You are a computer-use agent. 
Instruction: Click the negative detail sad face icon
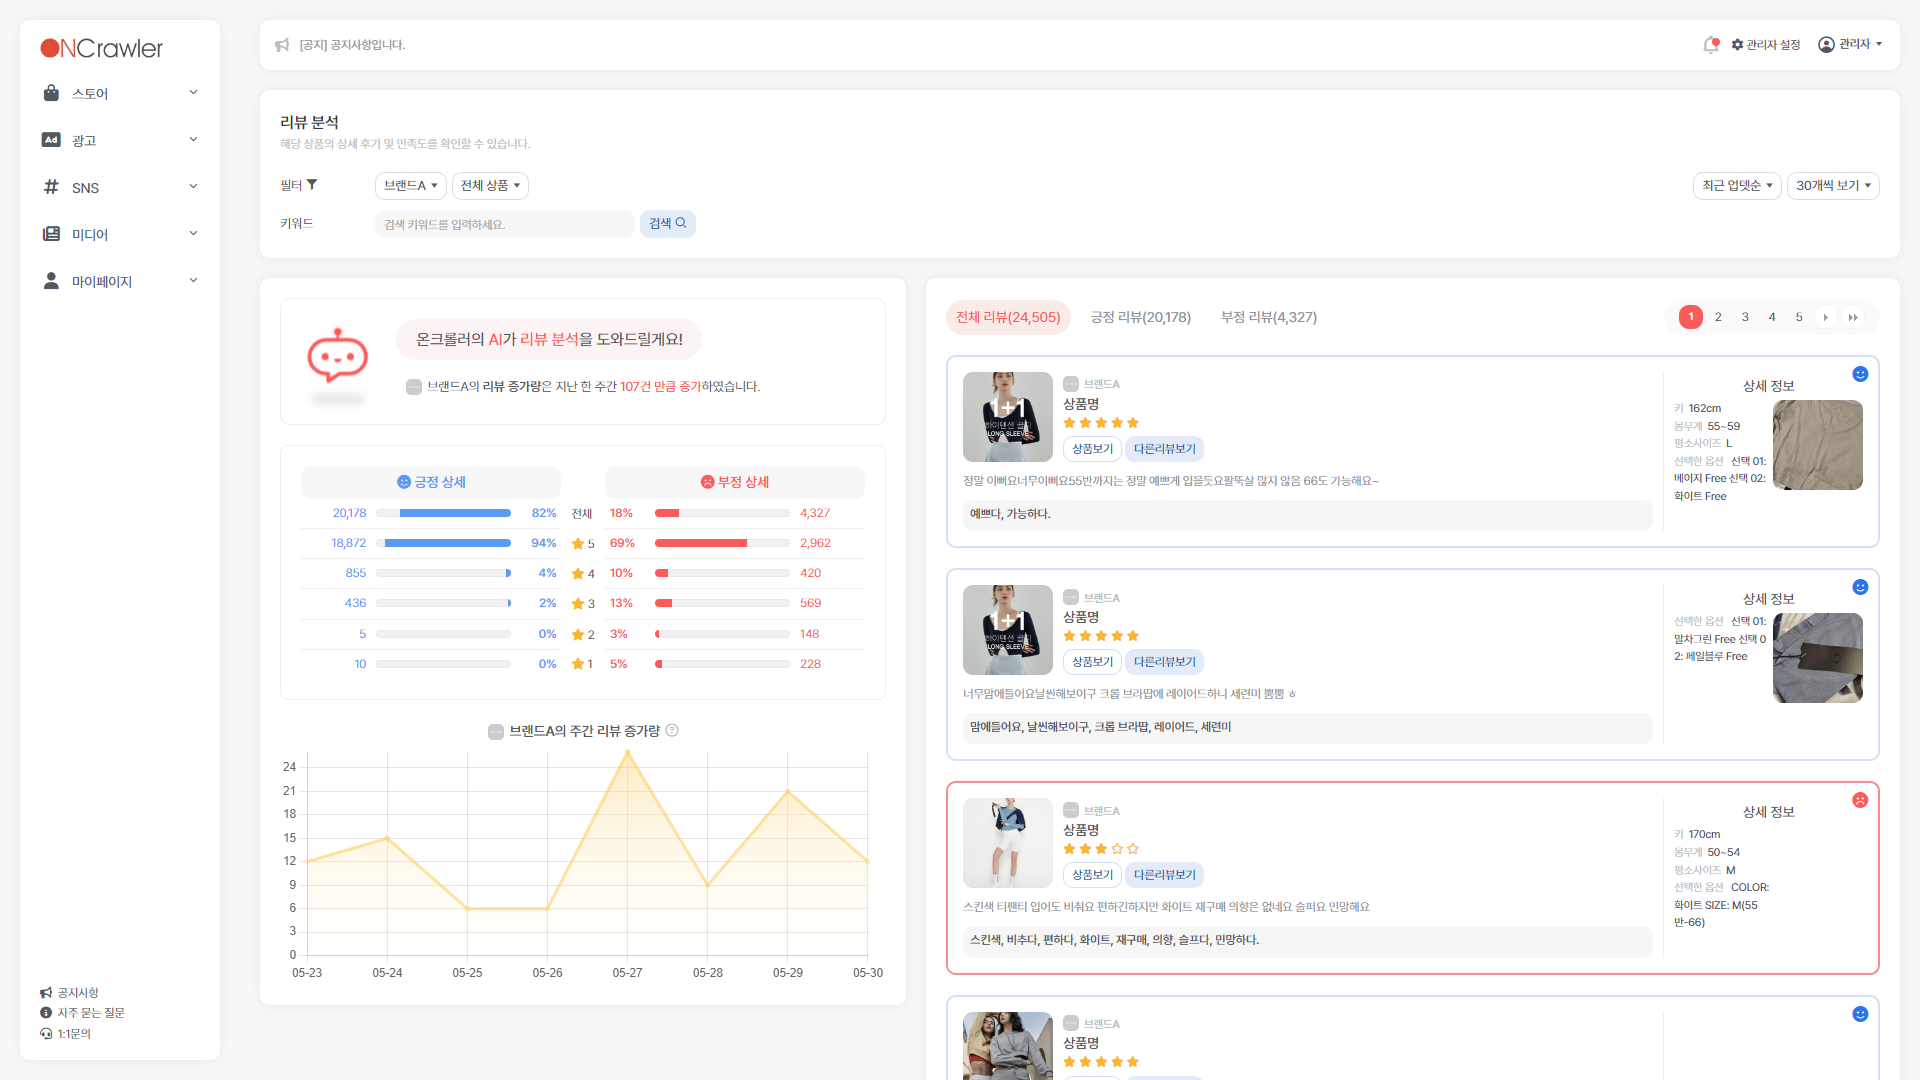coord(708,482)
